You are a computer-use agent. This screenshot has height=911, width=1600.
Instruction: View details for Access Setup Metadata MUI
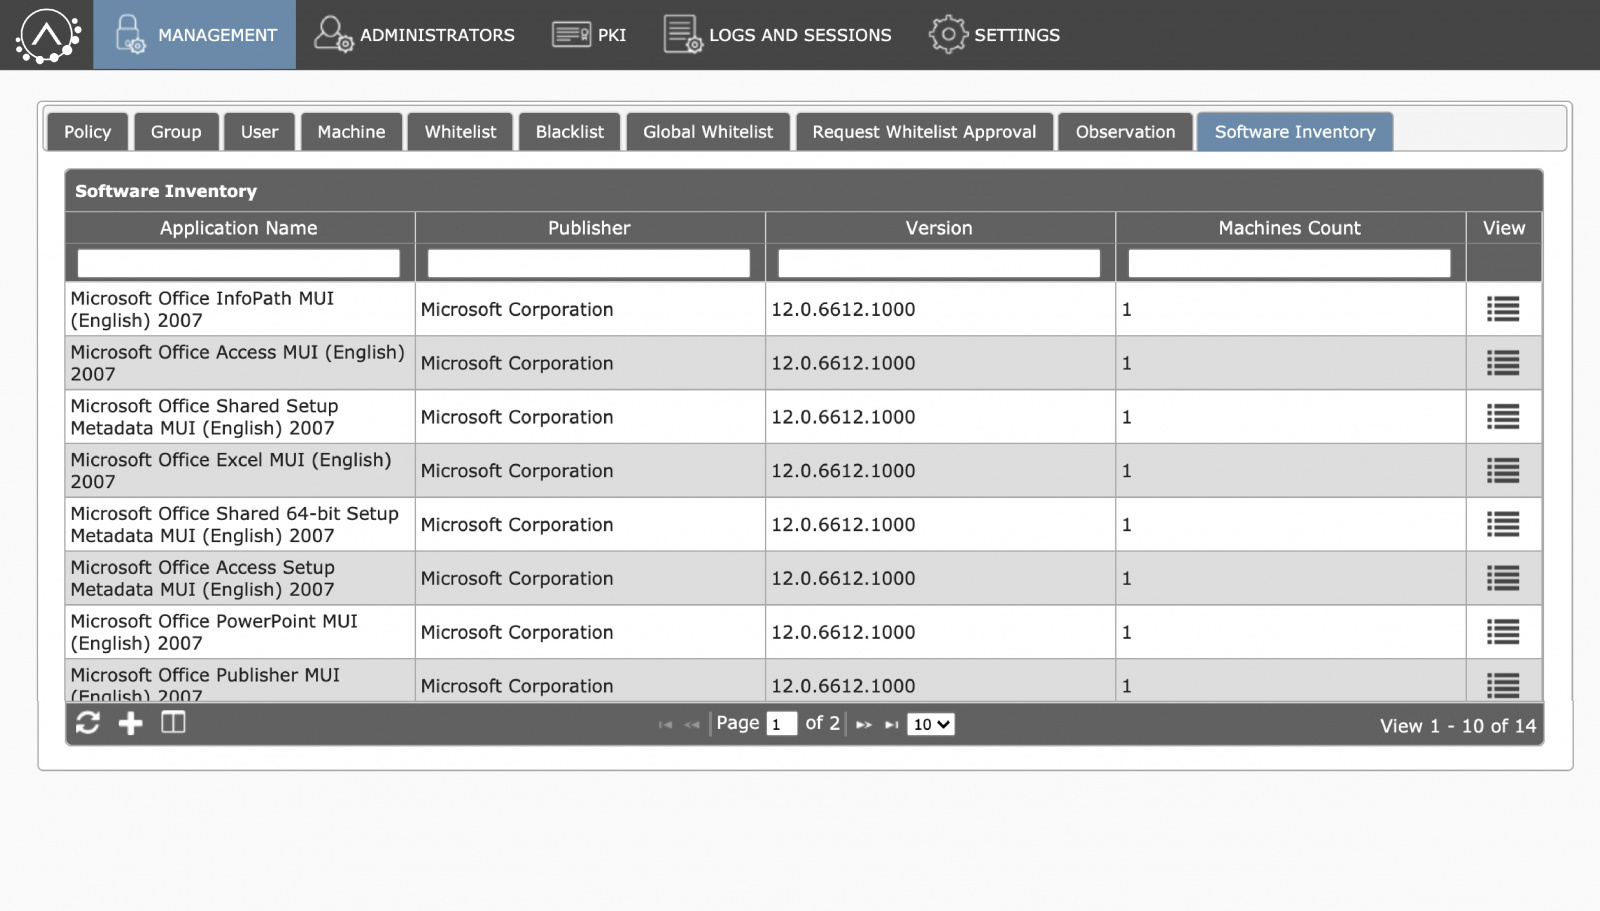(x=1503, y=579)
